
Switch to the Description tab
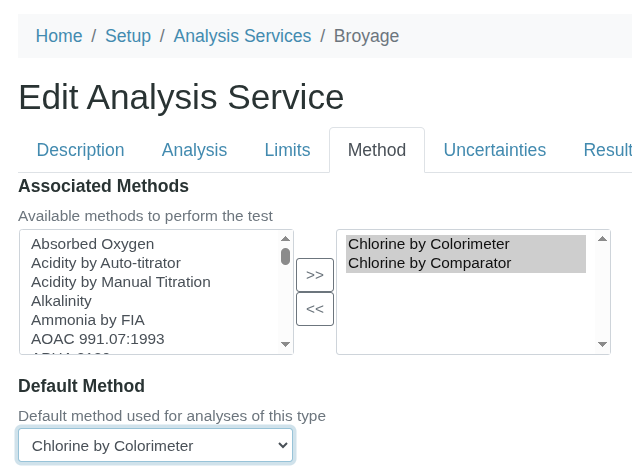[80, 150]
